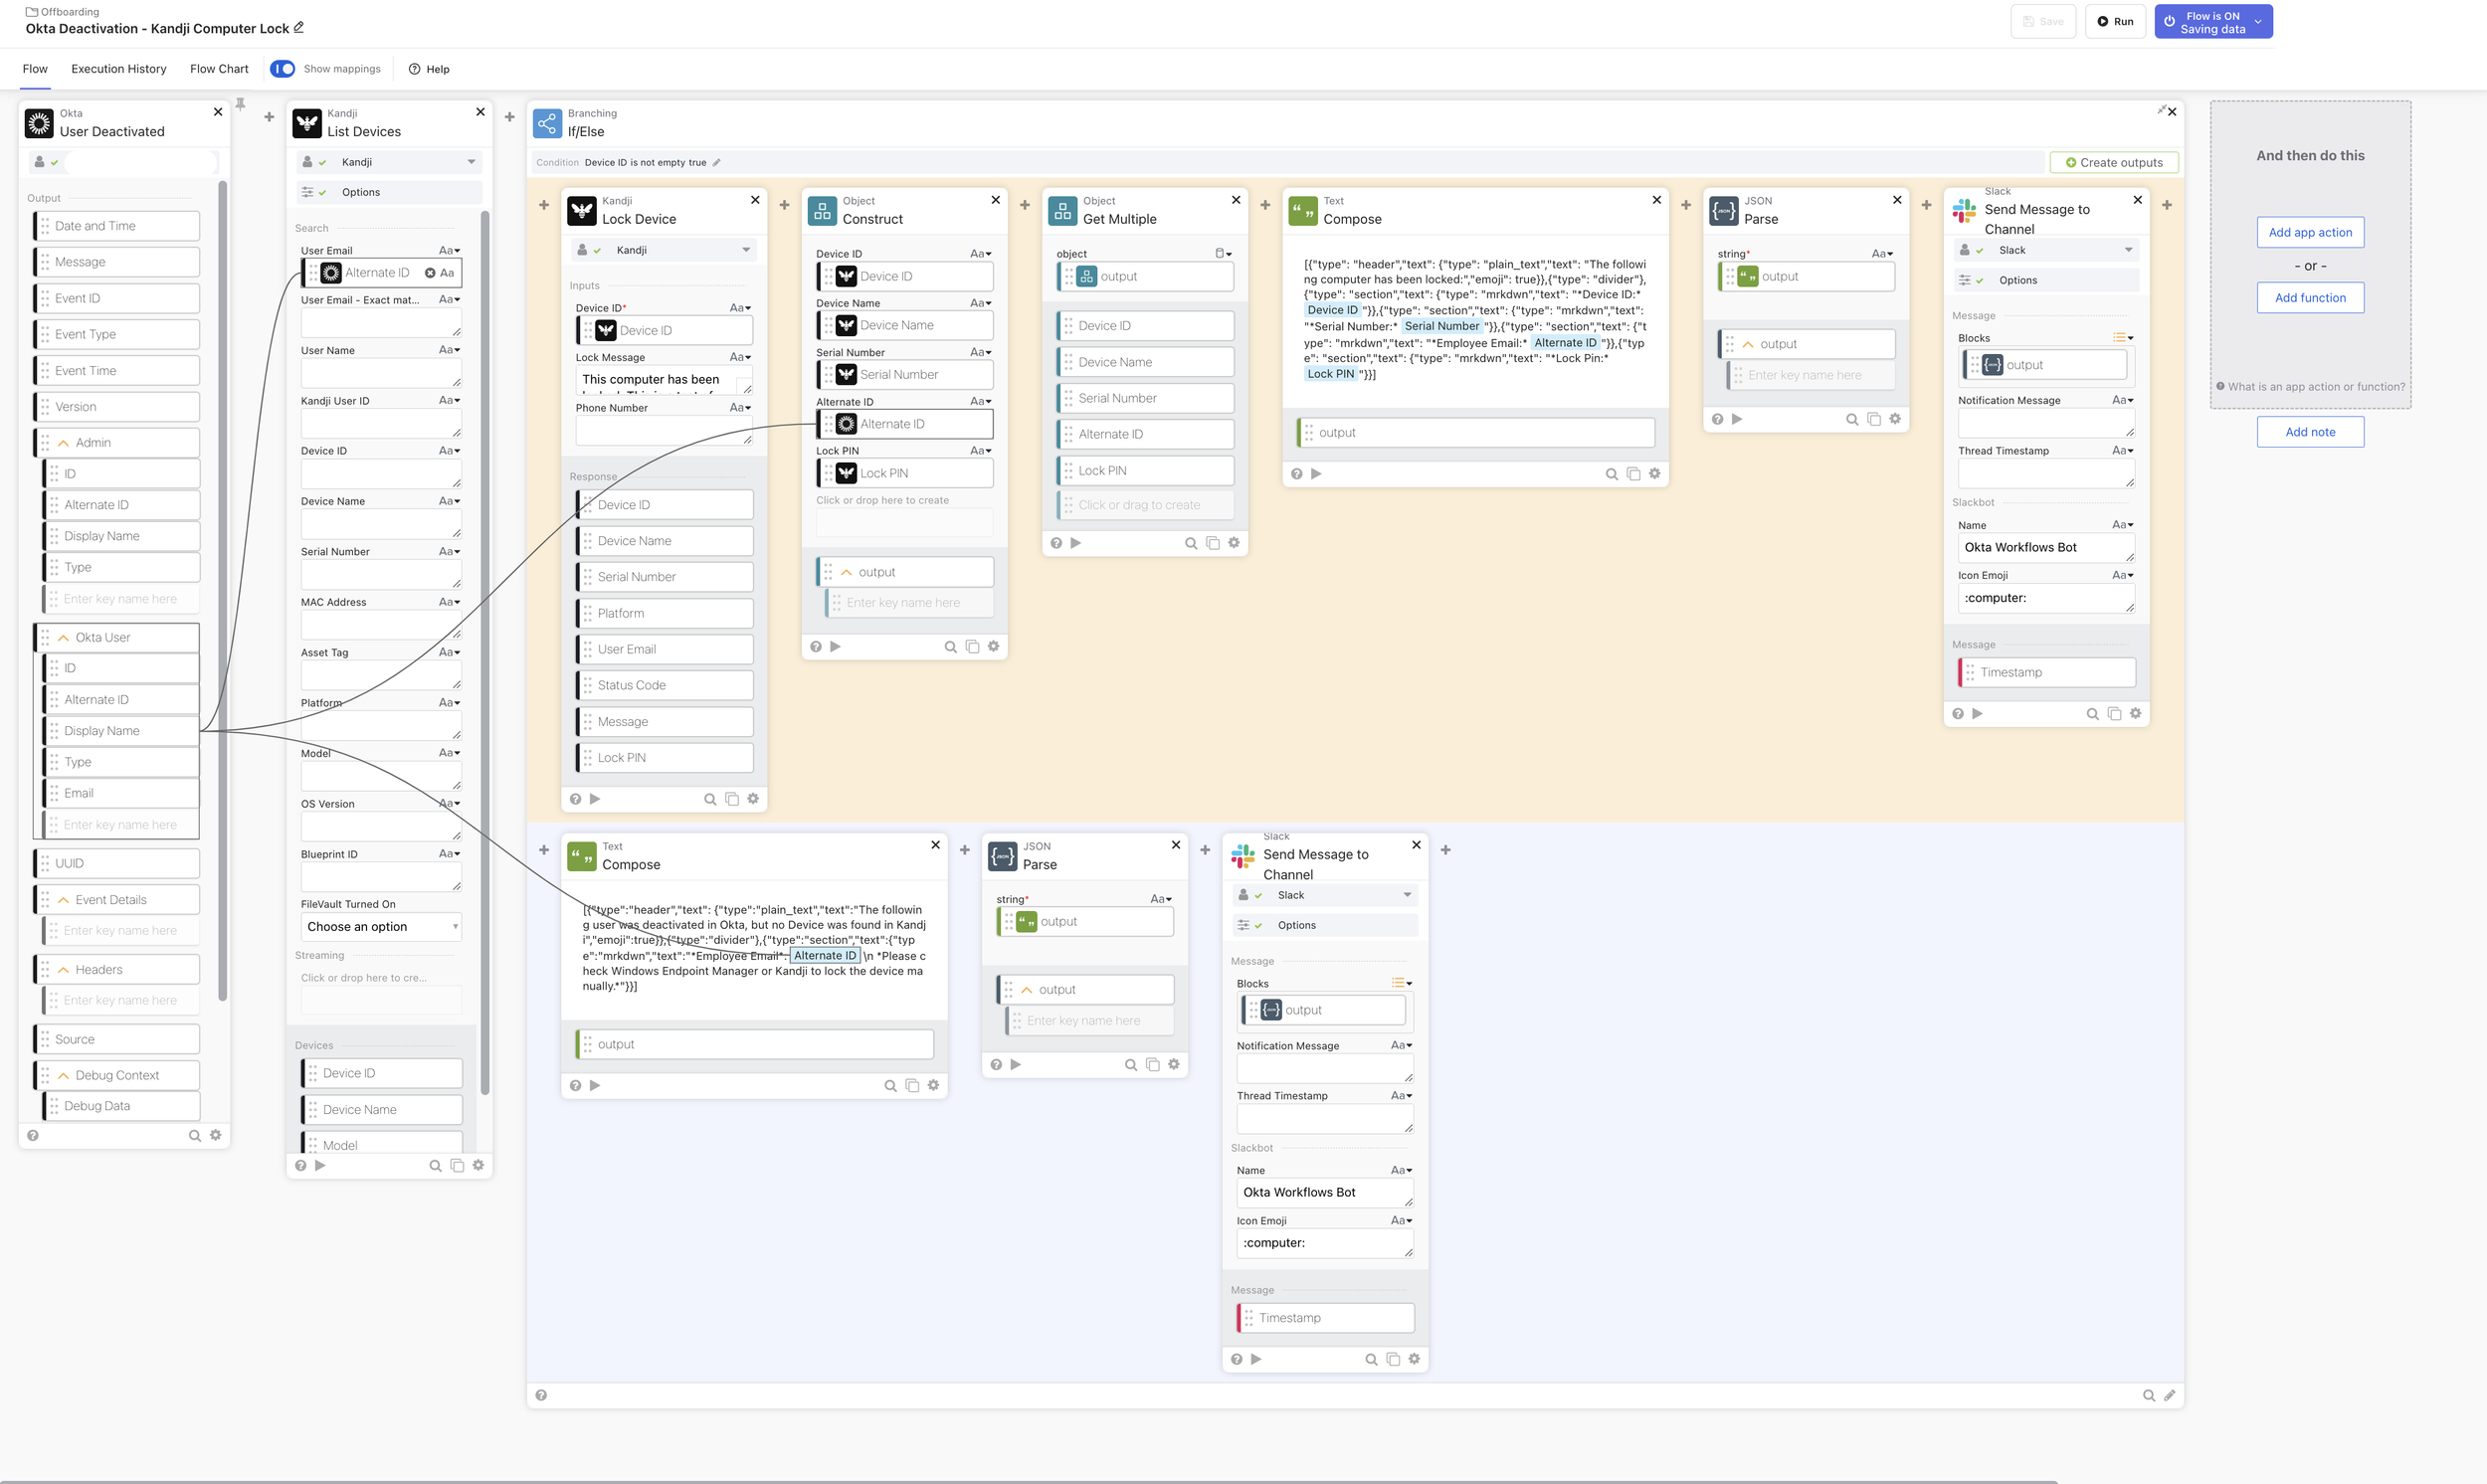Switch to Execution History tab
The image size is (2487, 1484).
coord(118,69)
